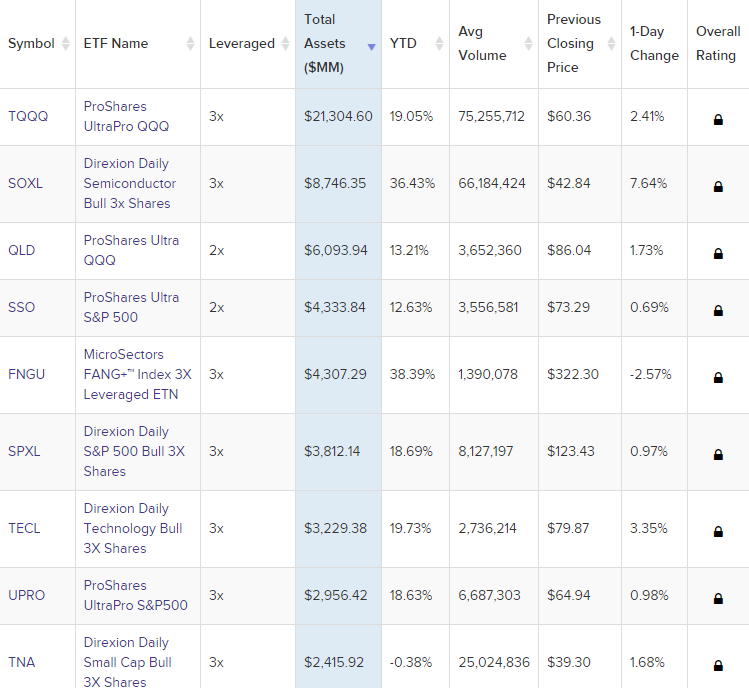Open TNA symbol link

click(x=22, y=662)
